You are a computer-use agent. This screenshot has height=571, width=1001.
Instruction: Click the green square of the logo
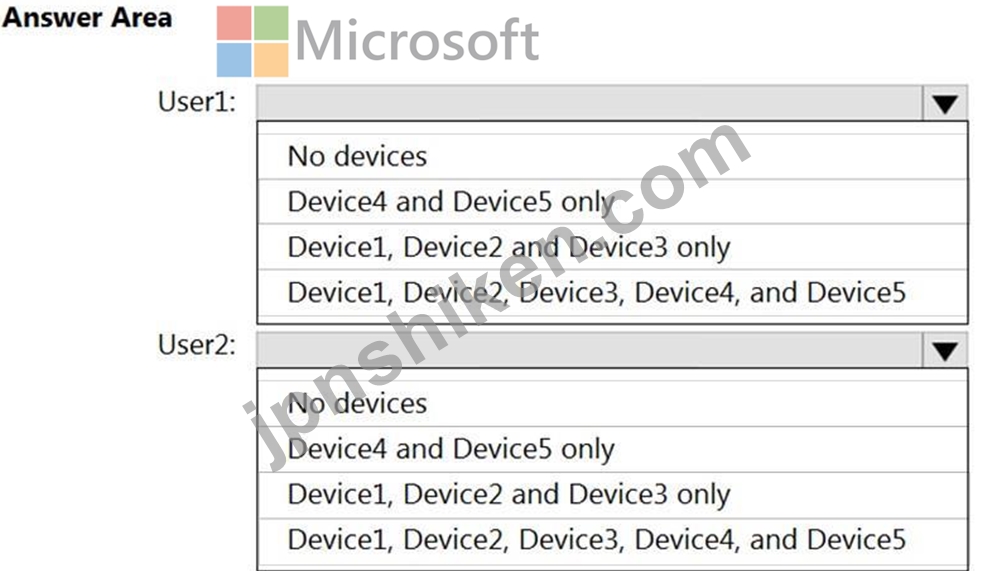[x=271, y=23]
